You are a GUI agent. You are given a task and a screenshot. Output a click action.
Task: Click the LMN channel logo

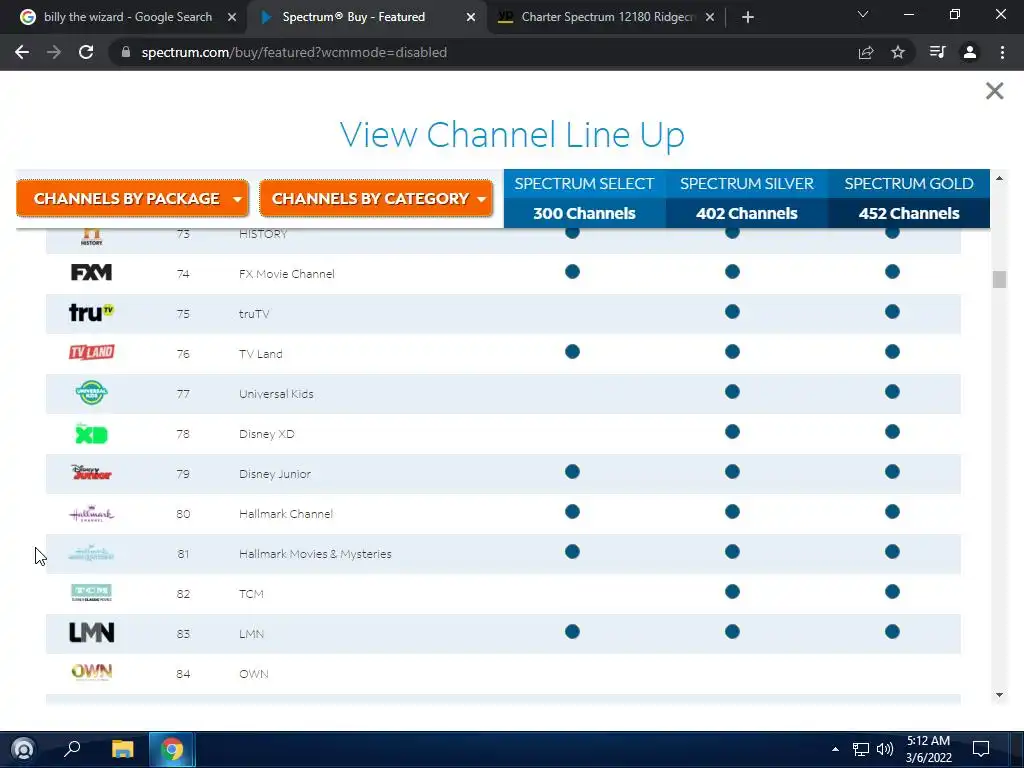[91, 633]
